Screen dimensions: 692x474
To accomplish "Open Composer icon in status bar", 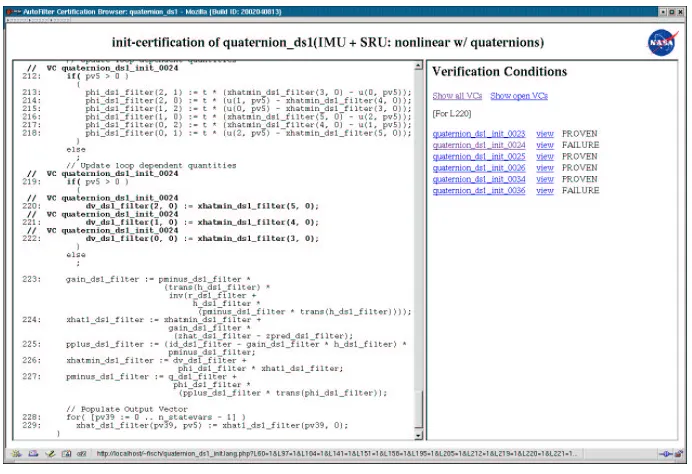I will tap(50, 453).
